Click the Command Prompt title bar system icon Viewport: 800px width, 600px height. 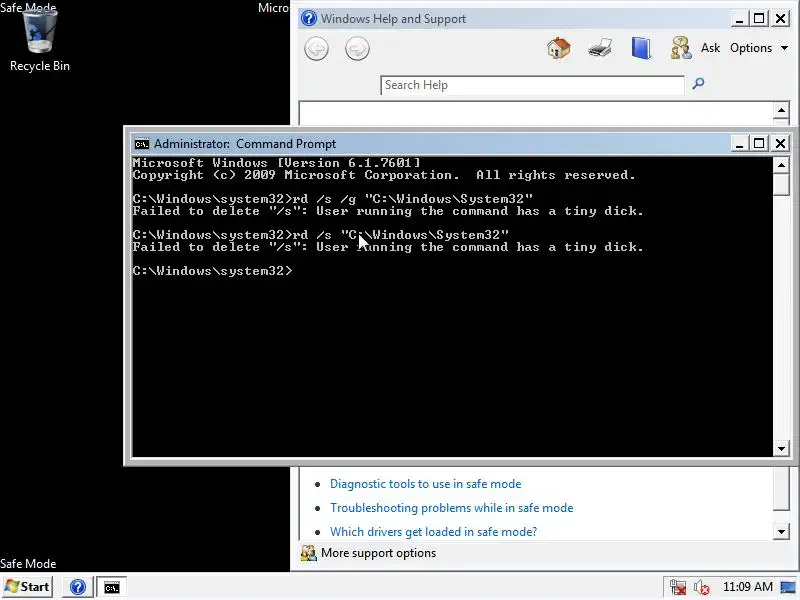[141, 144]
